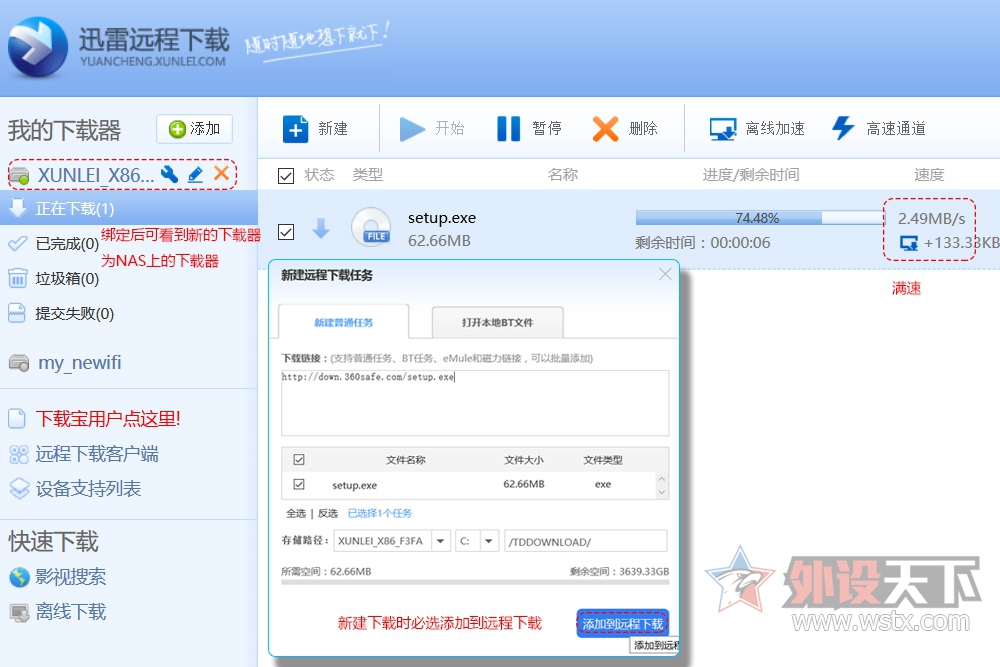Viewport: 1000px width, 667px height.
Task: Open XUNLEI_X86_F3FA storage device dropdown
Action: 441,541
